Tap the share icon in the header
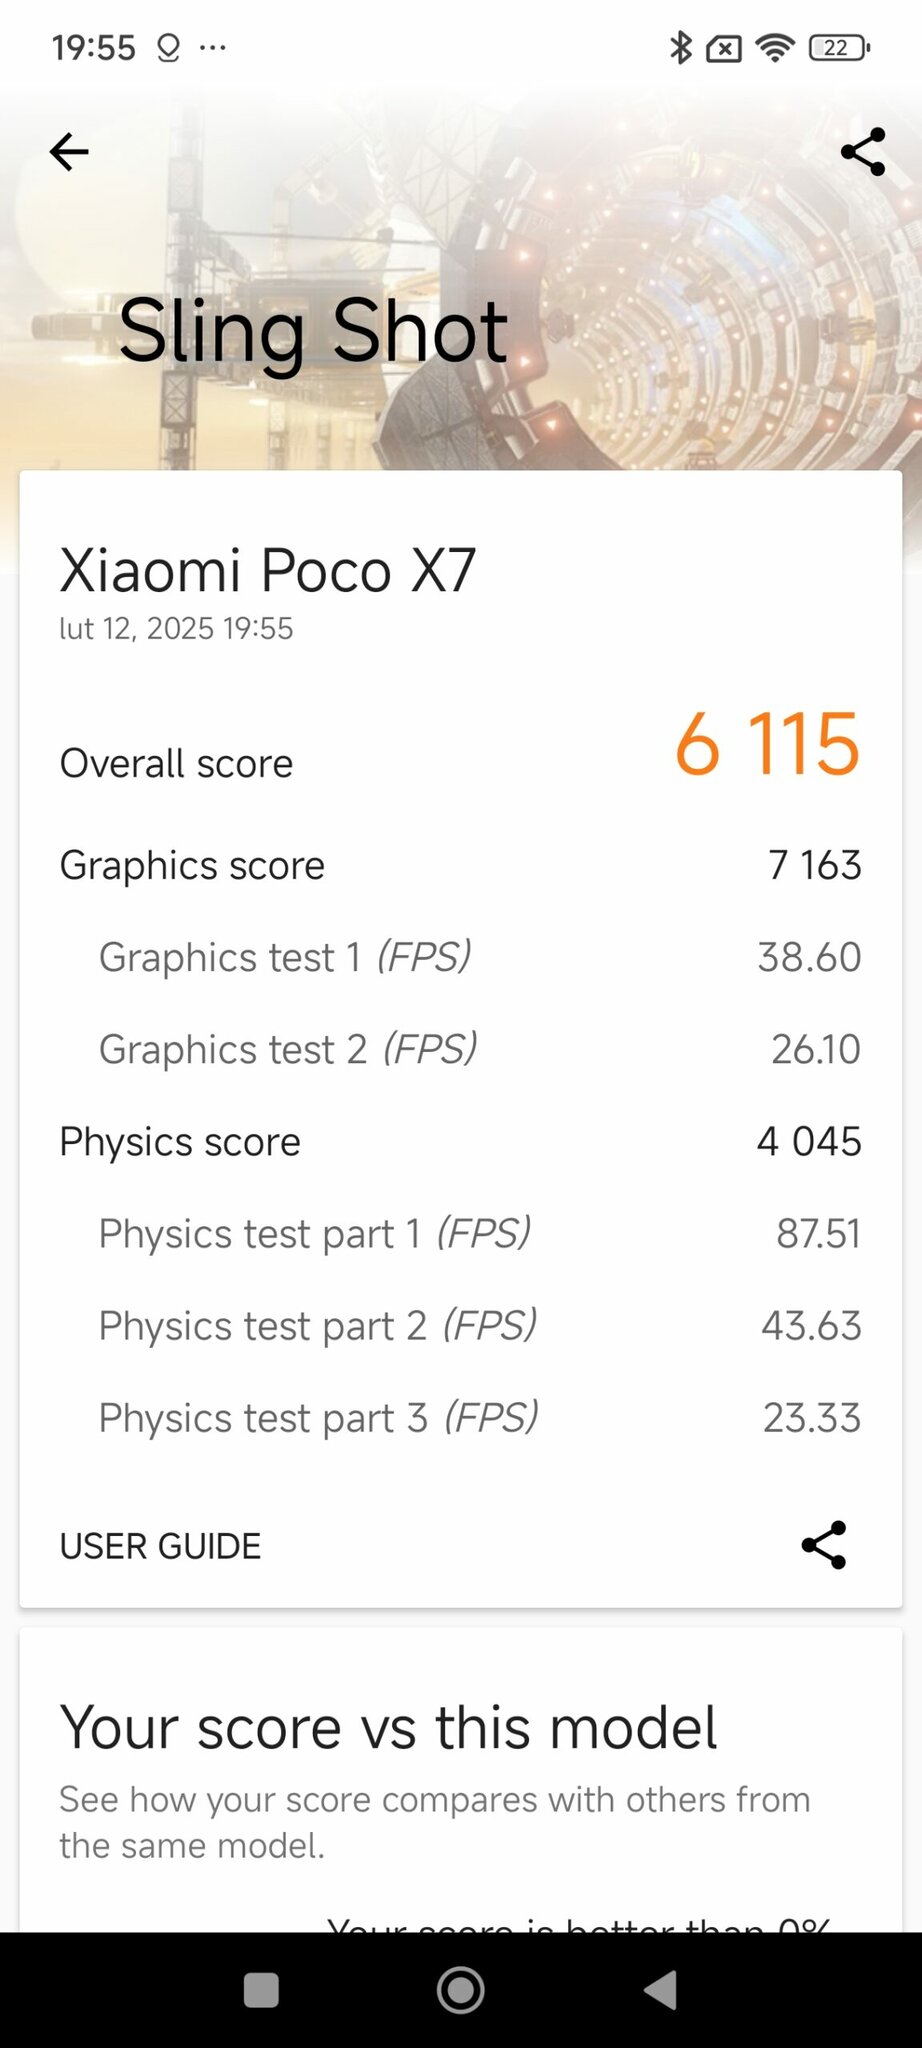This screenshot has height=2048, width=922. click(x=863, y=152)
